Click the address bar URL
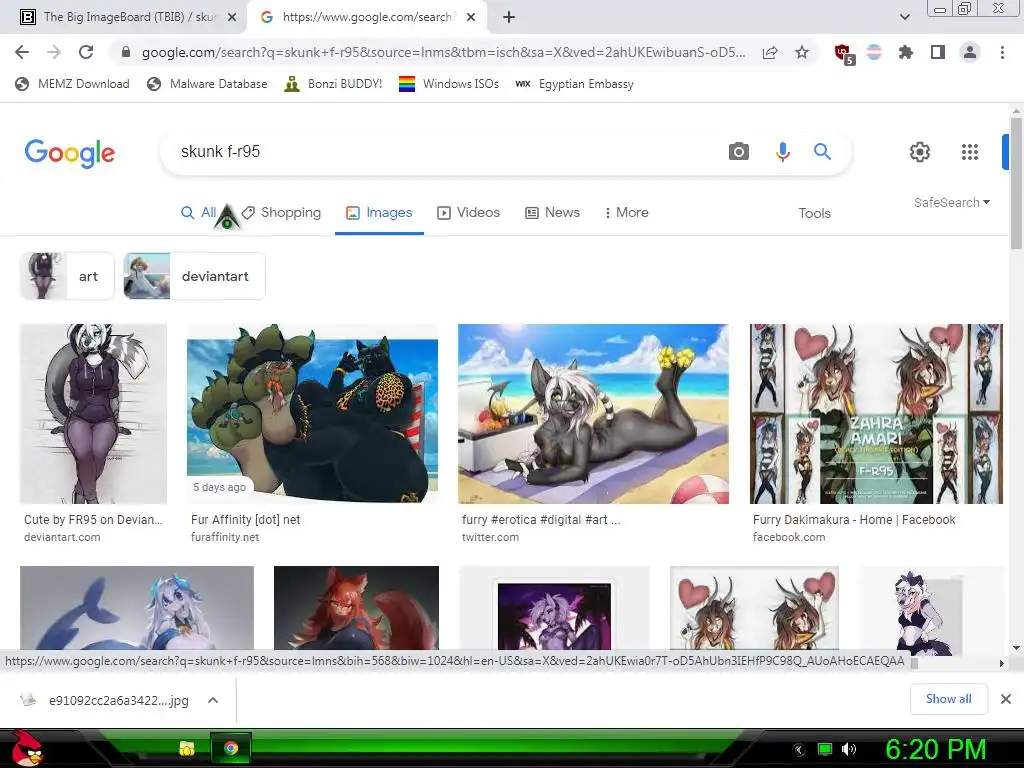Screen dimensions: 1024x768 coord(443,52)
